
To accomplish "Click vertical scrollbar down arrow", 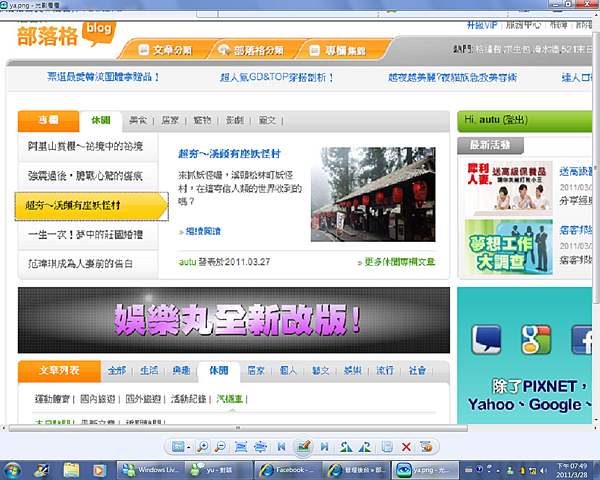I will (x=596, y=420).
